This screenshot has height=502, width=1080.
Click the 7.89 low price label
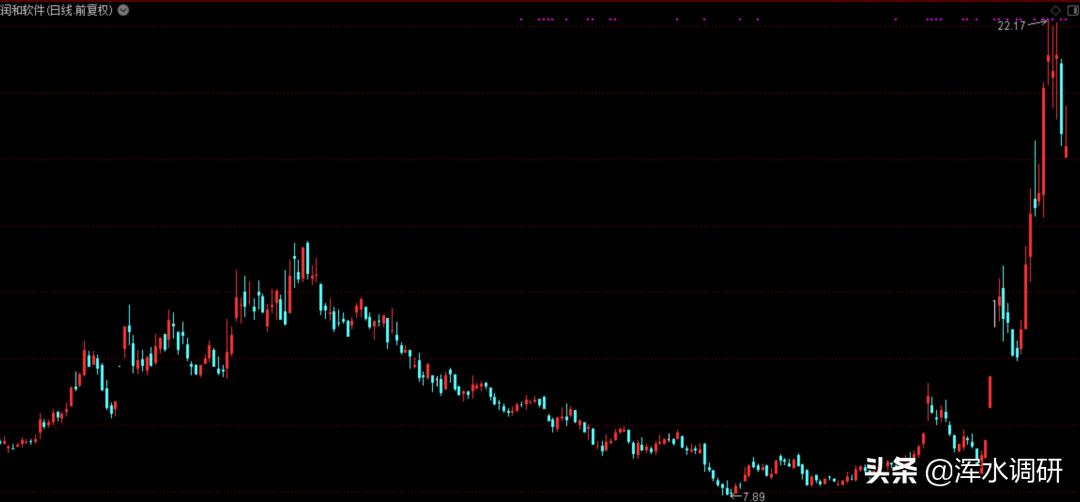point(754,496)
